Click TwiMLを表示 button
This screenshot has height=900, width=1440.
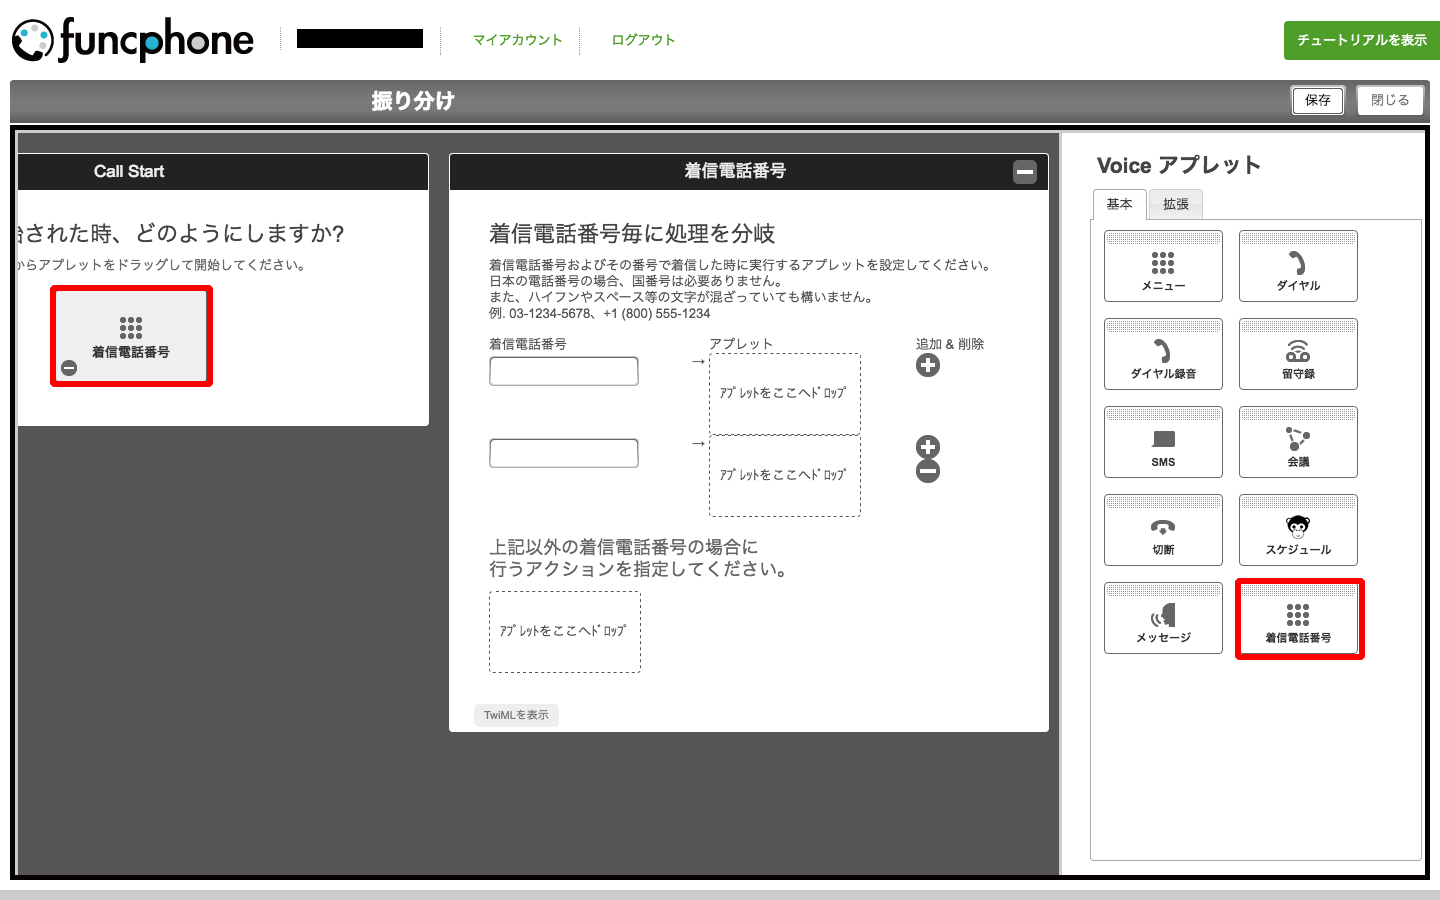[x=516, y=715]
